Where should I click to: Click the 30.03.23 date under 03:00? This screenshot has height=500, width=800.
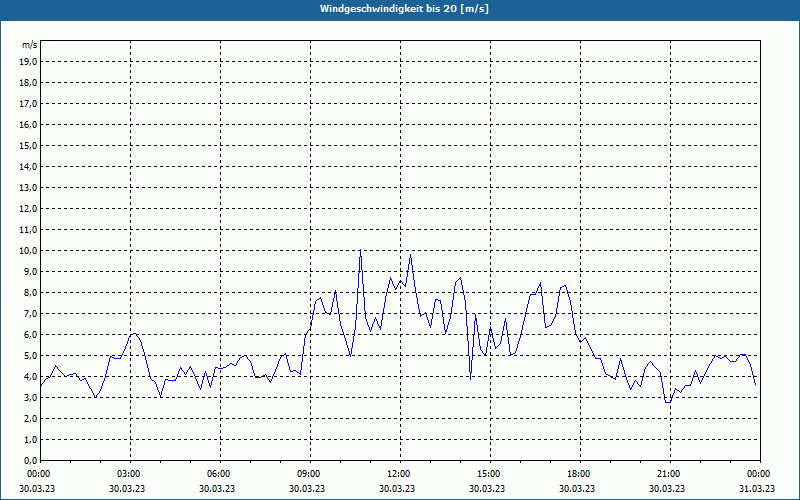[127, 488]
